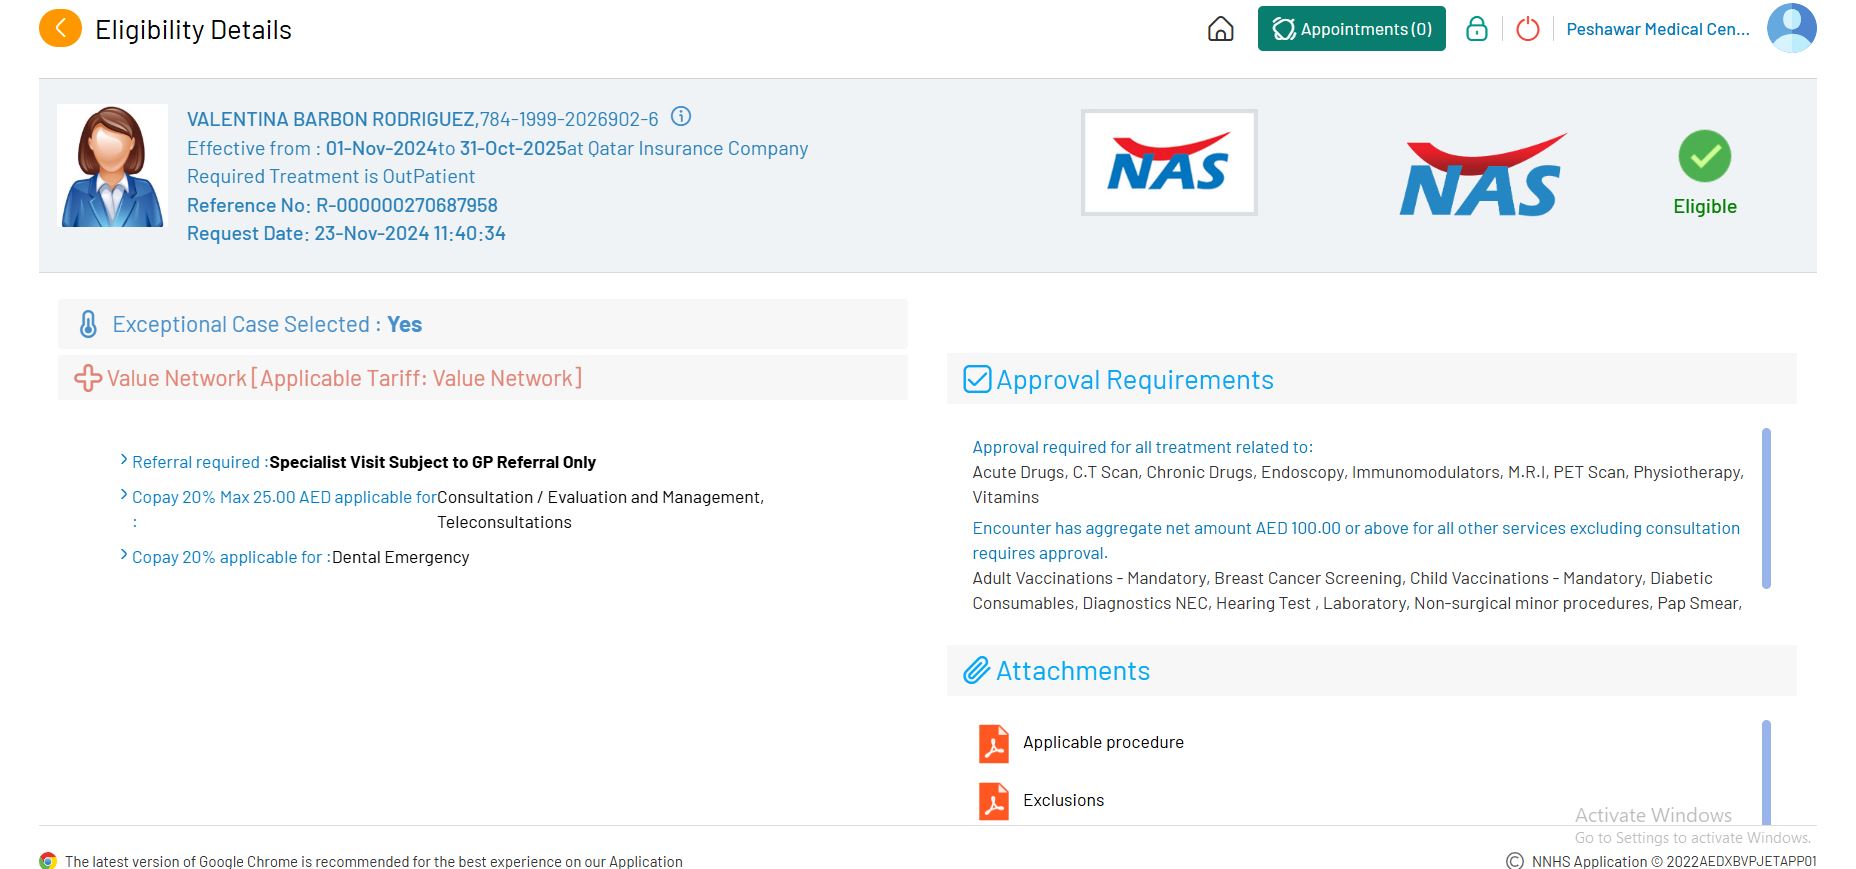Select the Required Treatment is OutPatient text
The image size is (1856, 869).
click(331, 176)
